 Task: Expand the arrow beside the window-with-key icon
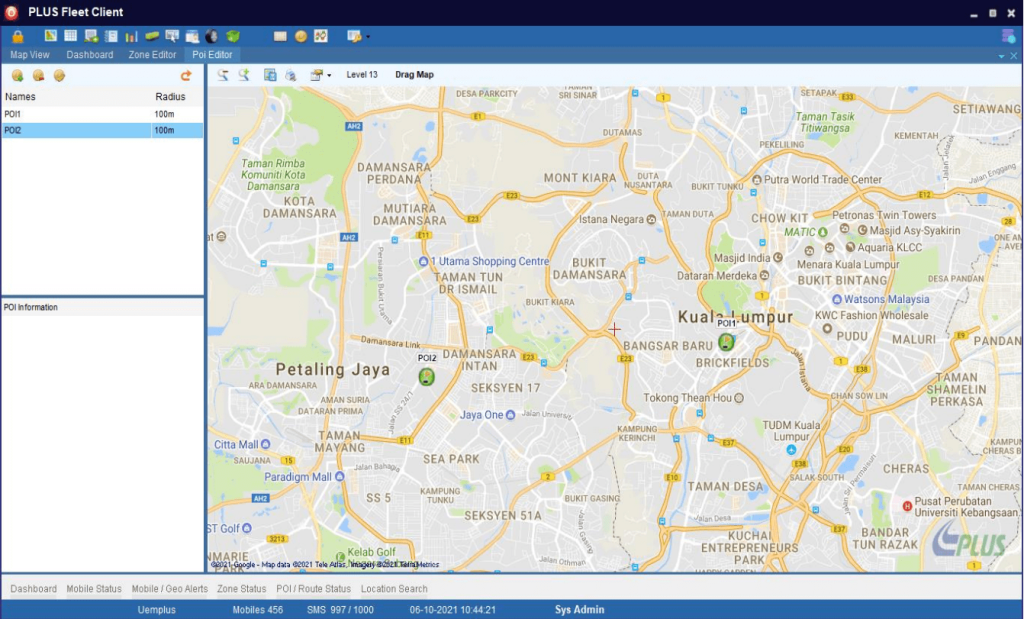click(368, 37)
